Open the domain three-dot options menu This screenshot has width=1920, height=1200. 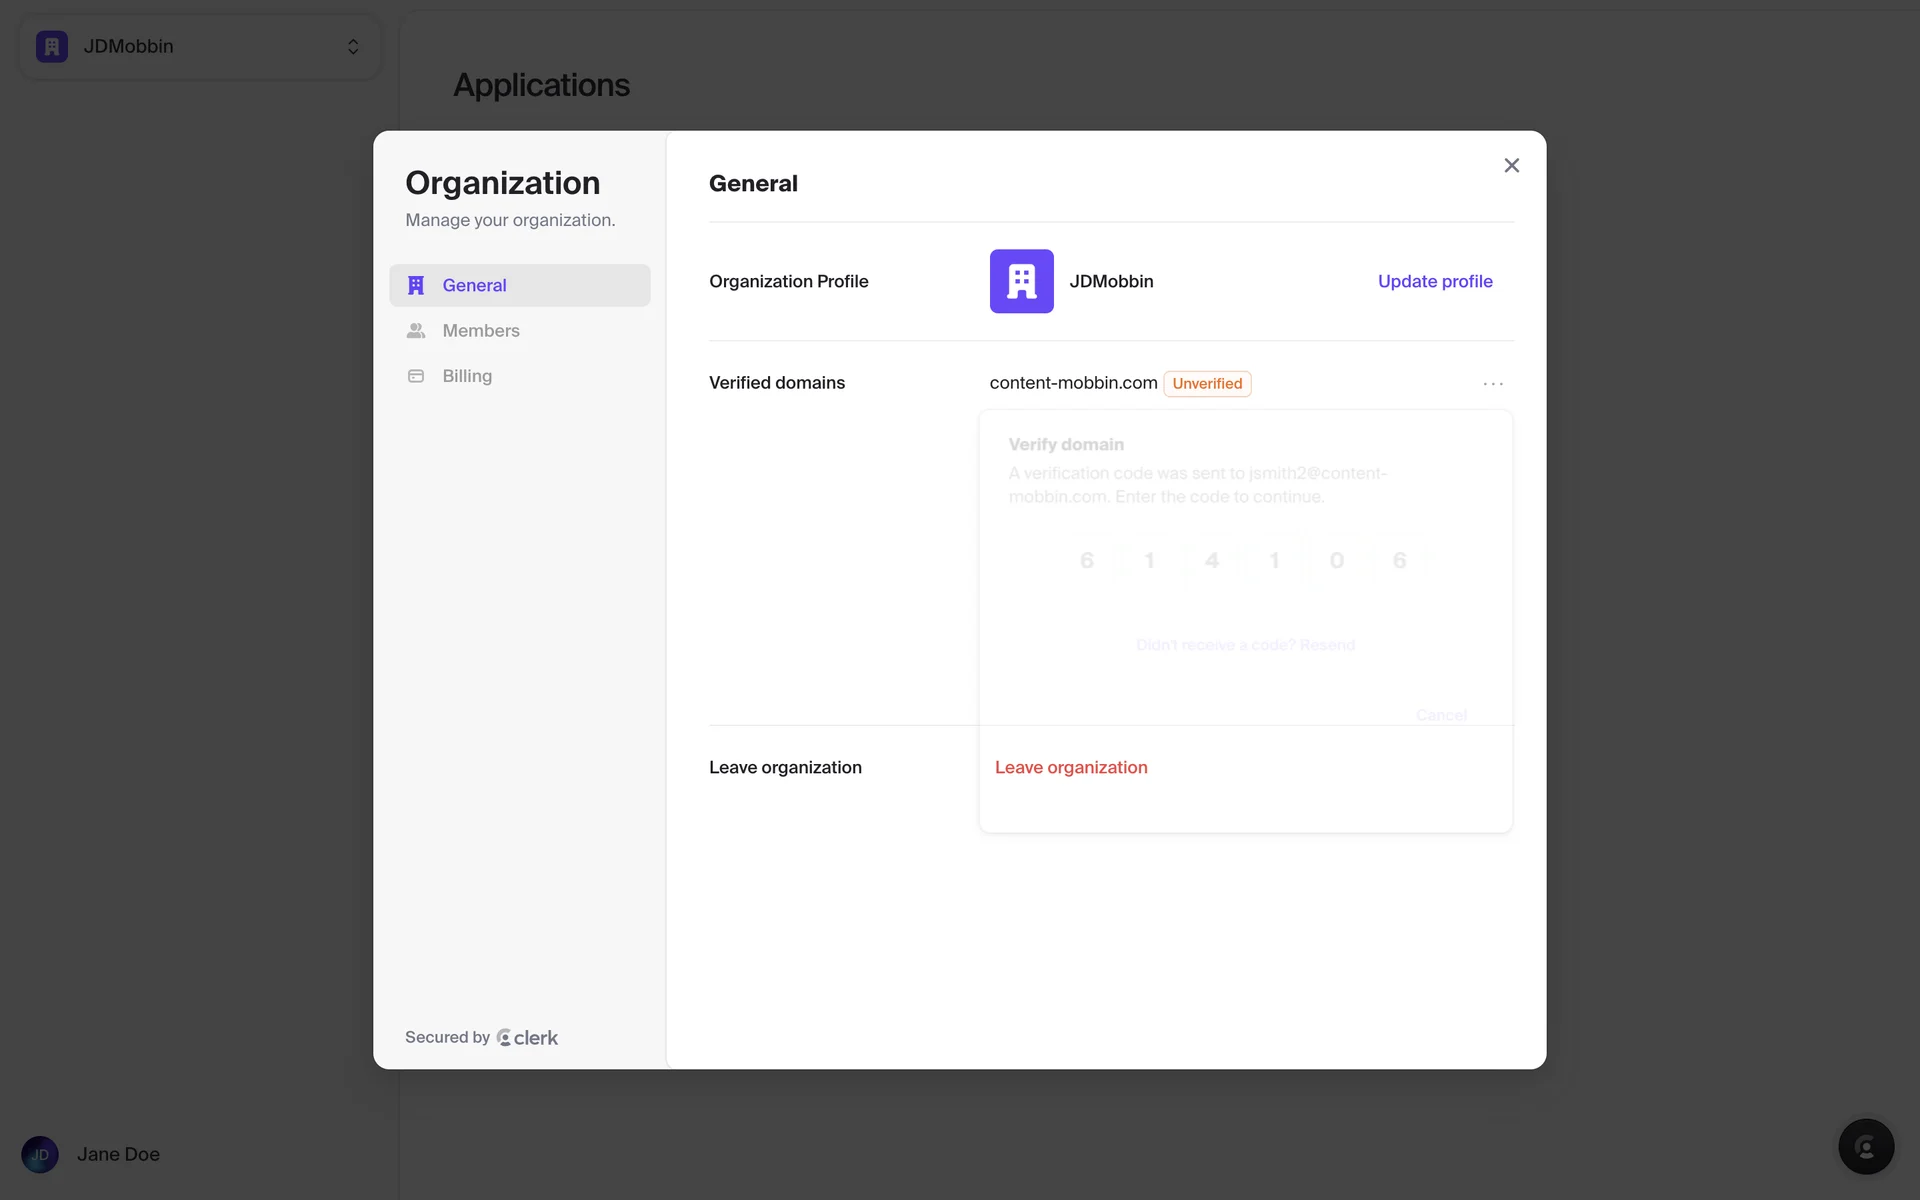(1493, 384)
